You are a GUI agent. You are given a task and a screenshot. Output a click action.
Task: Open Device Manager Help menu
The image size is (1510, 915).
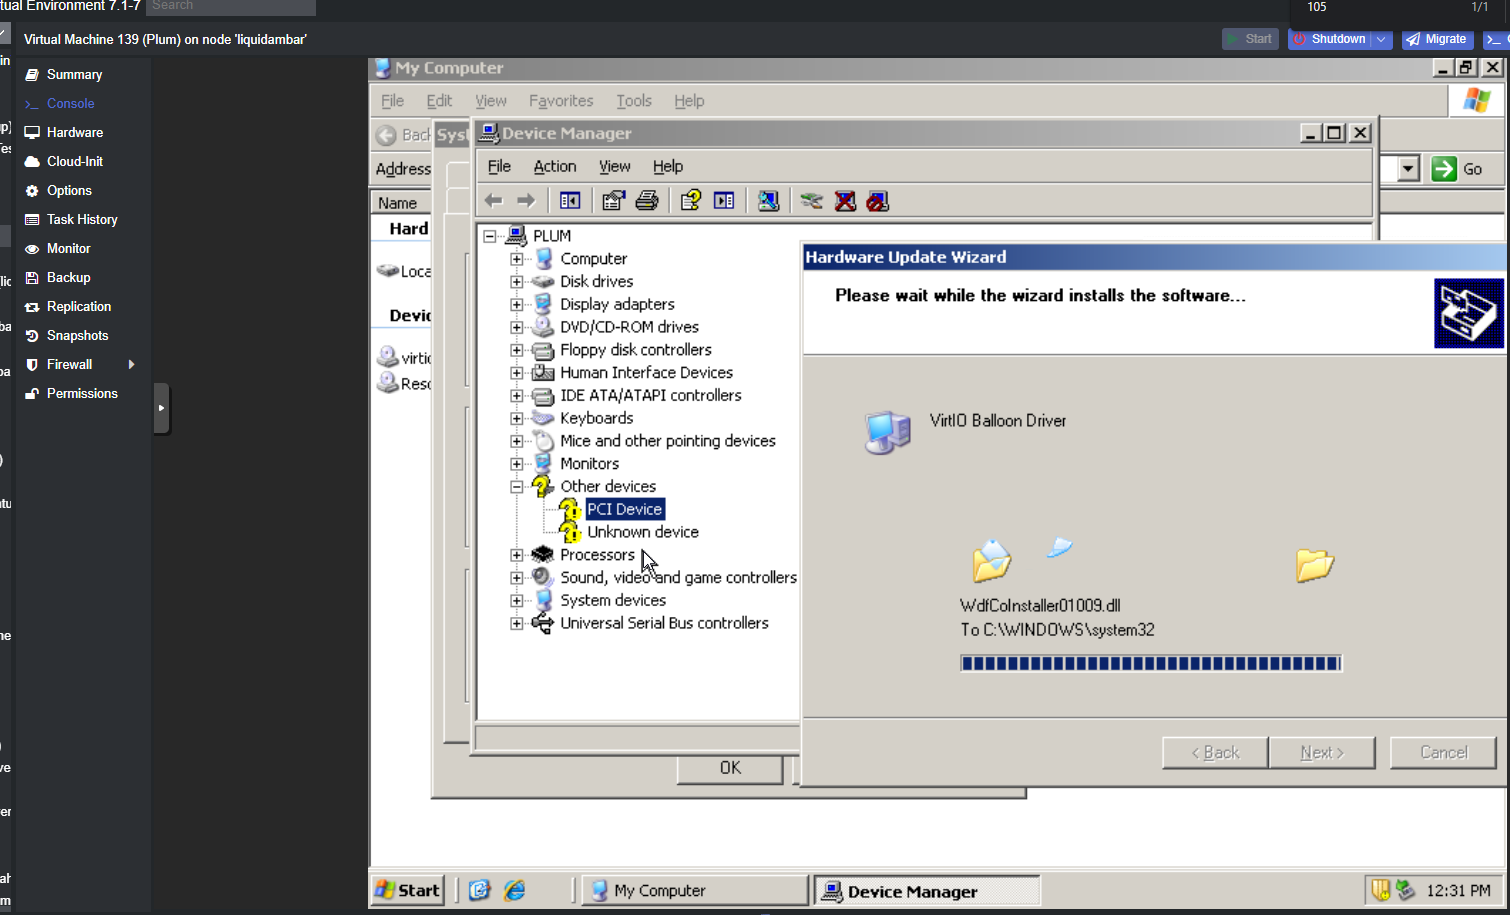click(668, 167)
